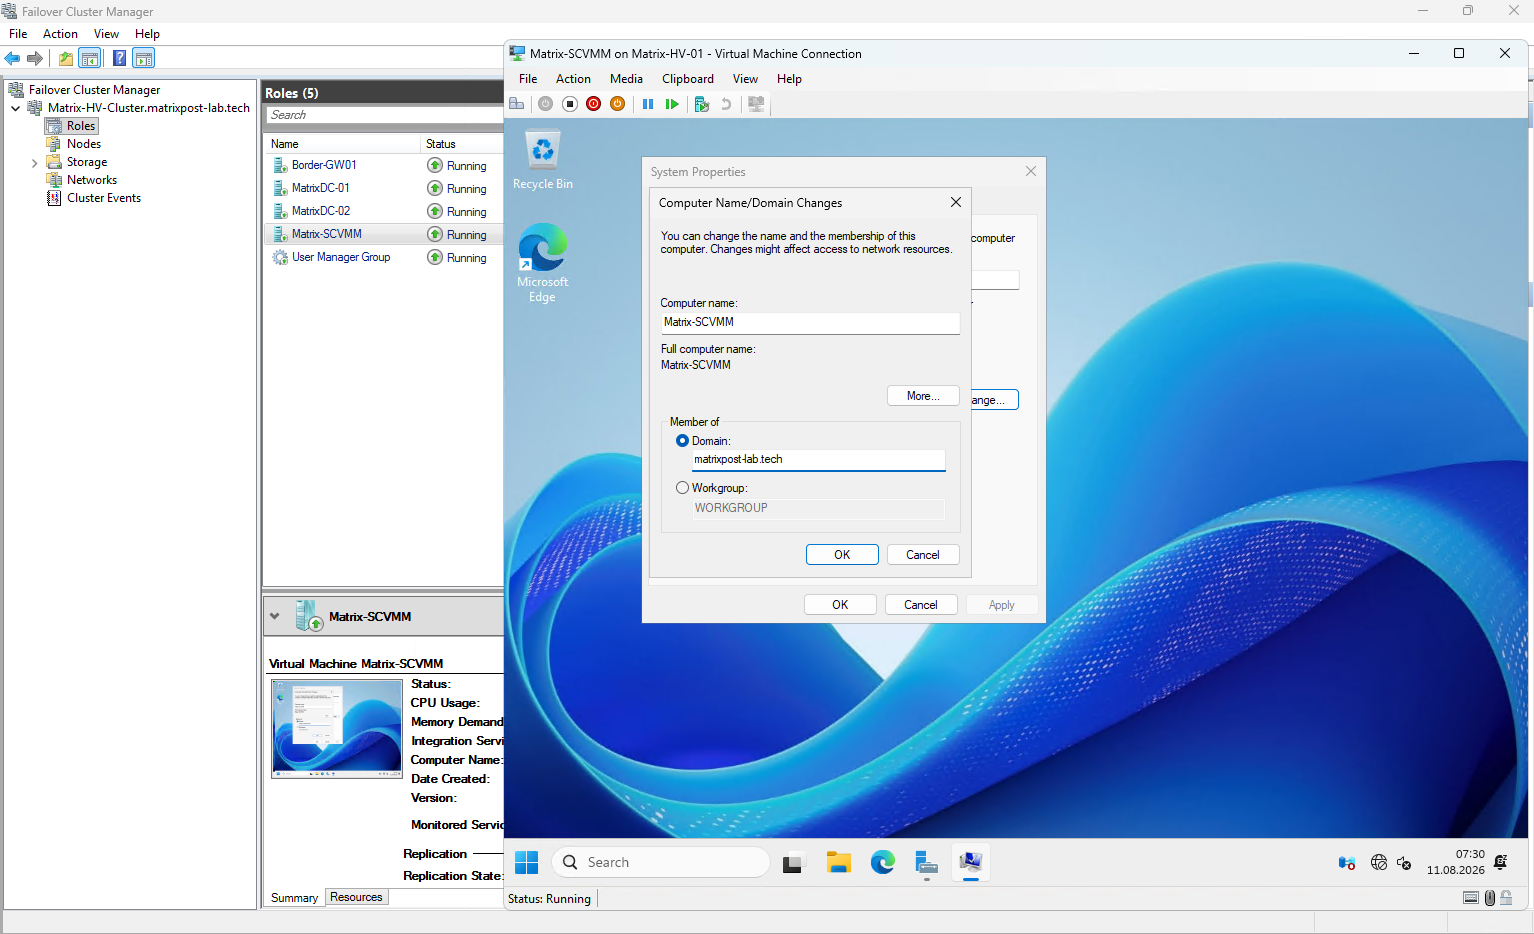Launch Edge from the guest taskbar
This screenshot has width=1534, height=934.
(x=882, y=862)
